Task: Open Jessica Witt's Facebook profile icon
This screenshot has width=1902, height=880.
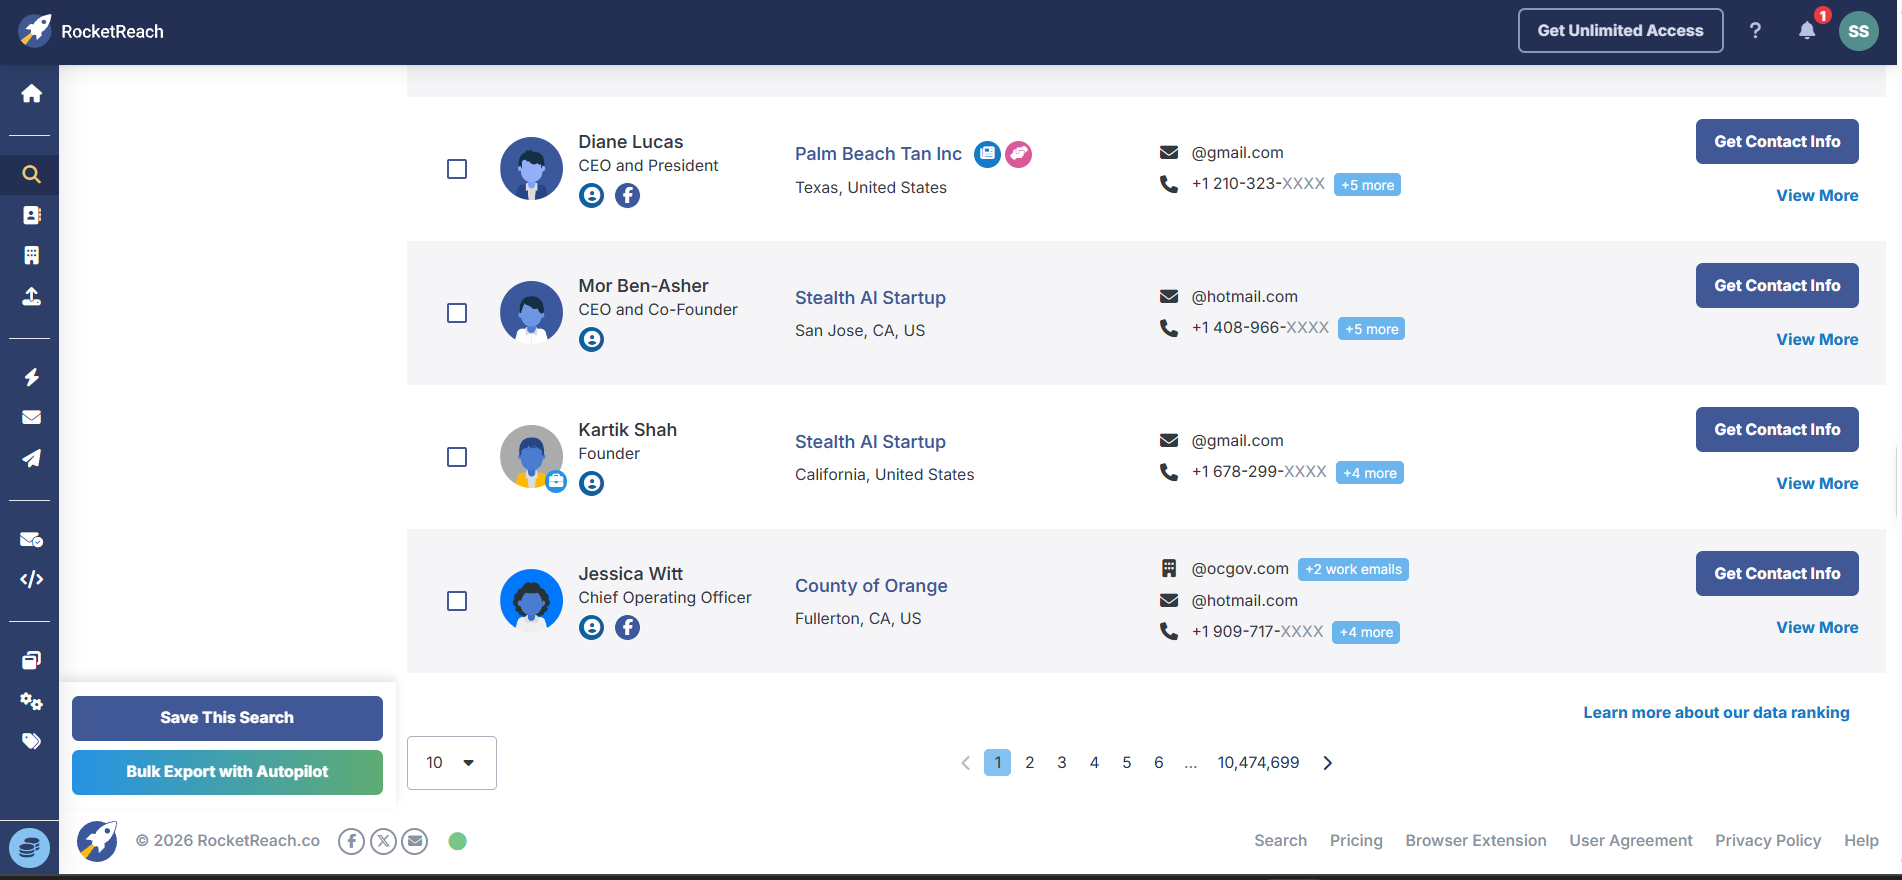Action: click(627, 628)
